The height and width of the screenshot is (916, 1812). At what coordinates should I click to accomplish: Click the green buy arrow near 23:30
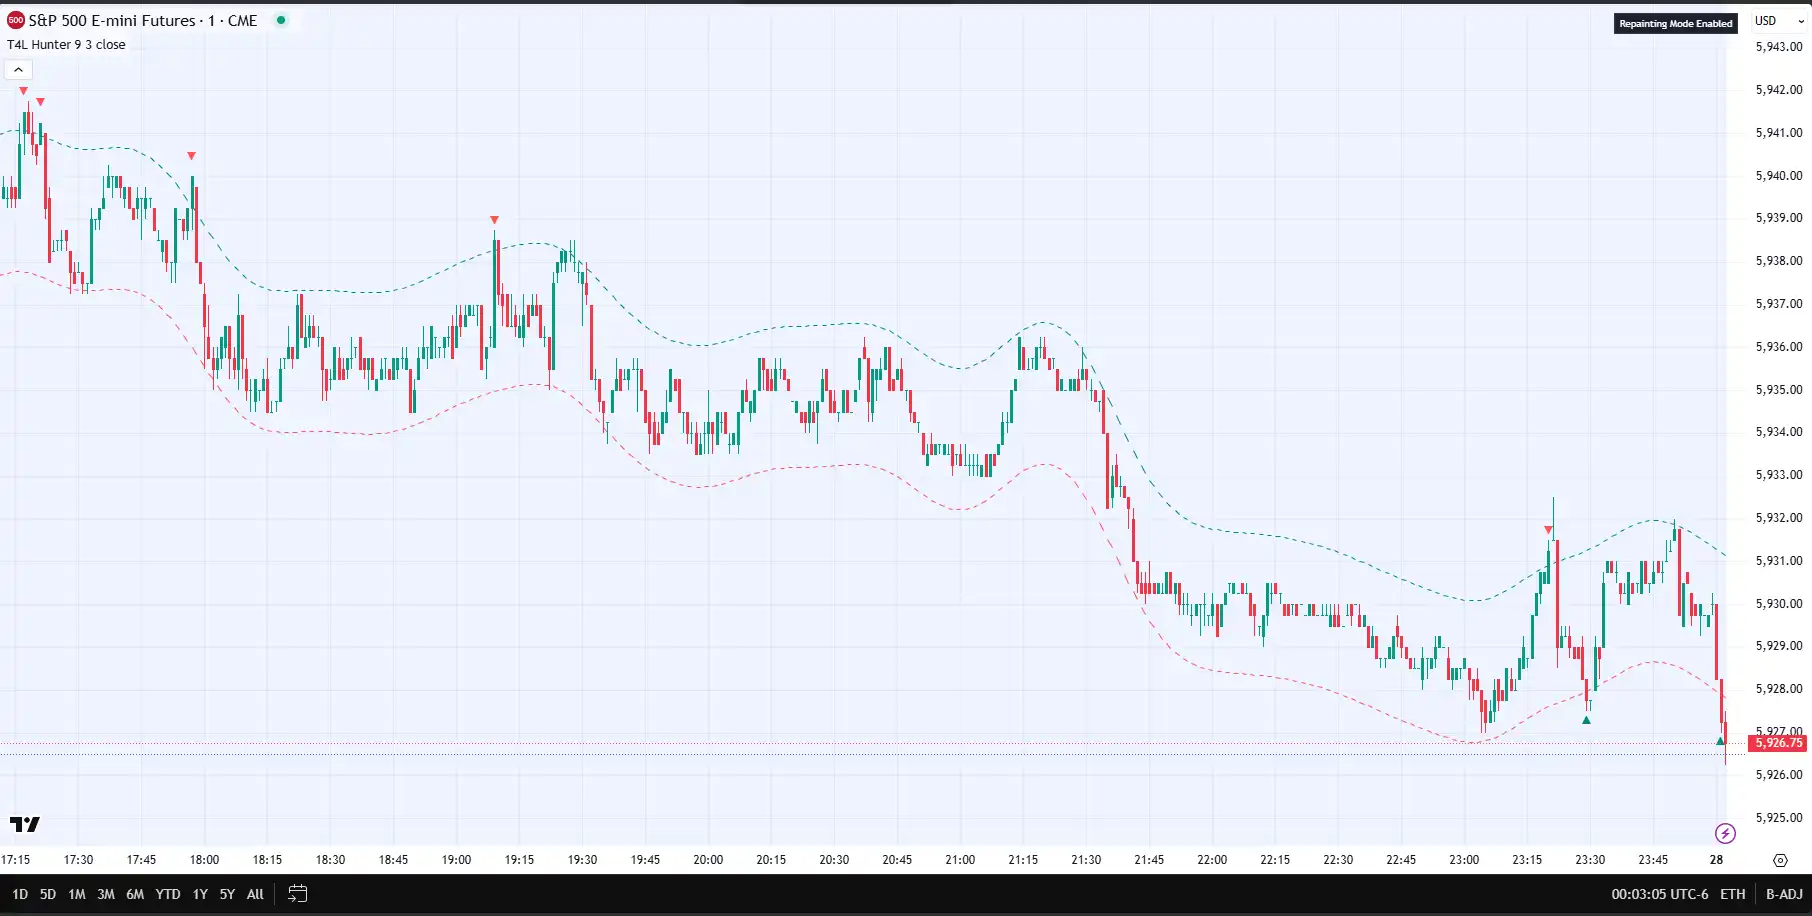tap(1586, 720)
